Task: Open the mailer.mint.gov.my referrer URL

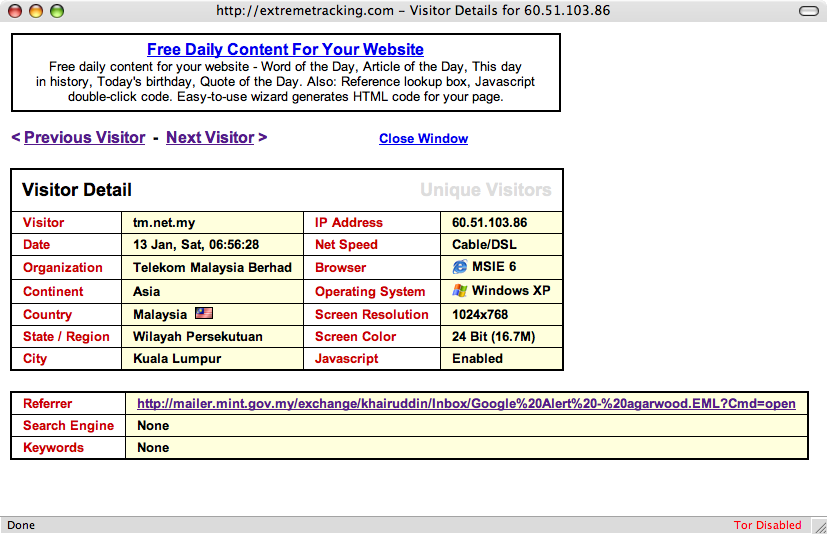Action: [x=466, y=404]
